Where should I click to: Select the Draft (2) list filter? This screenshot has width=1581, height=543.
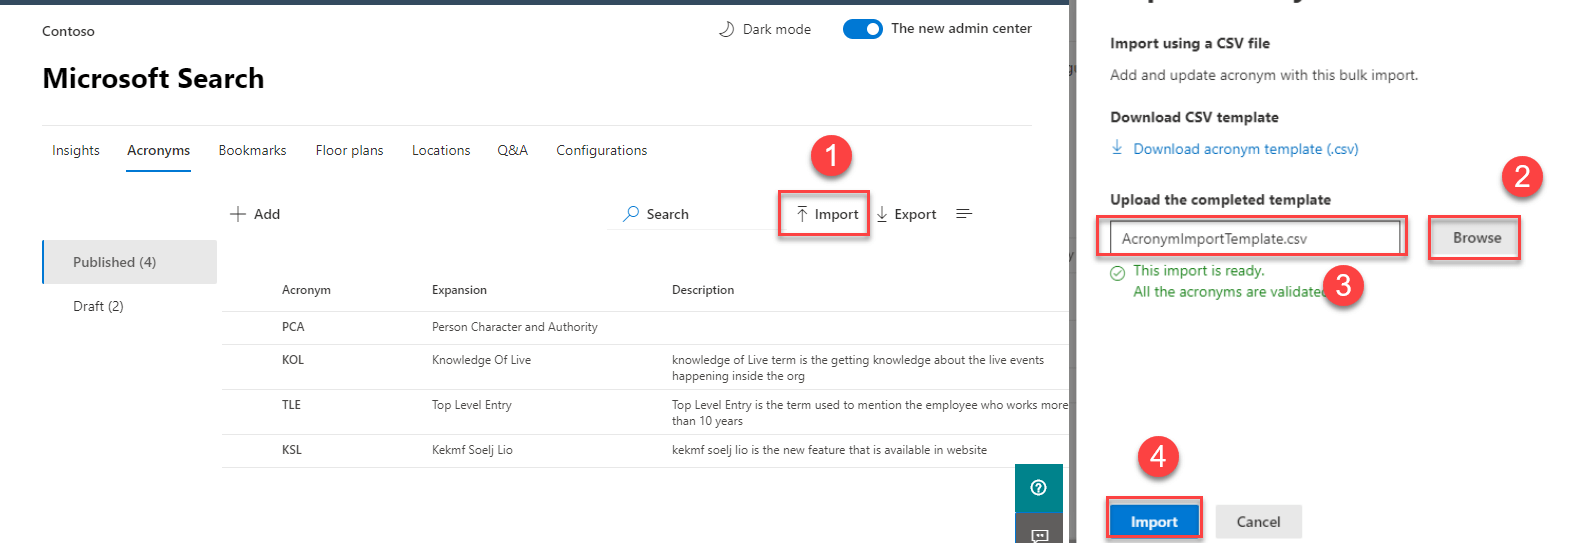coord(98,306)
